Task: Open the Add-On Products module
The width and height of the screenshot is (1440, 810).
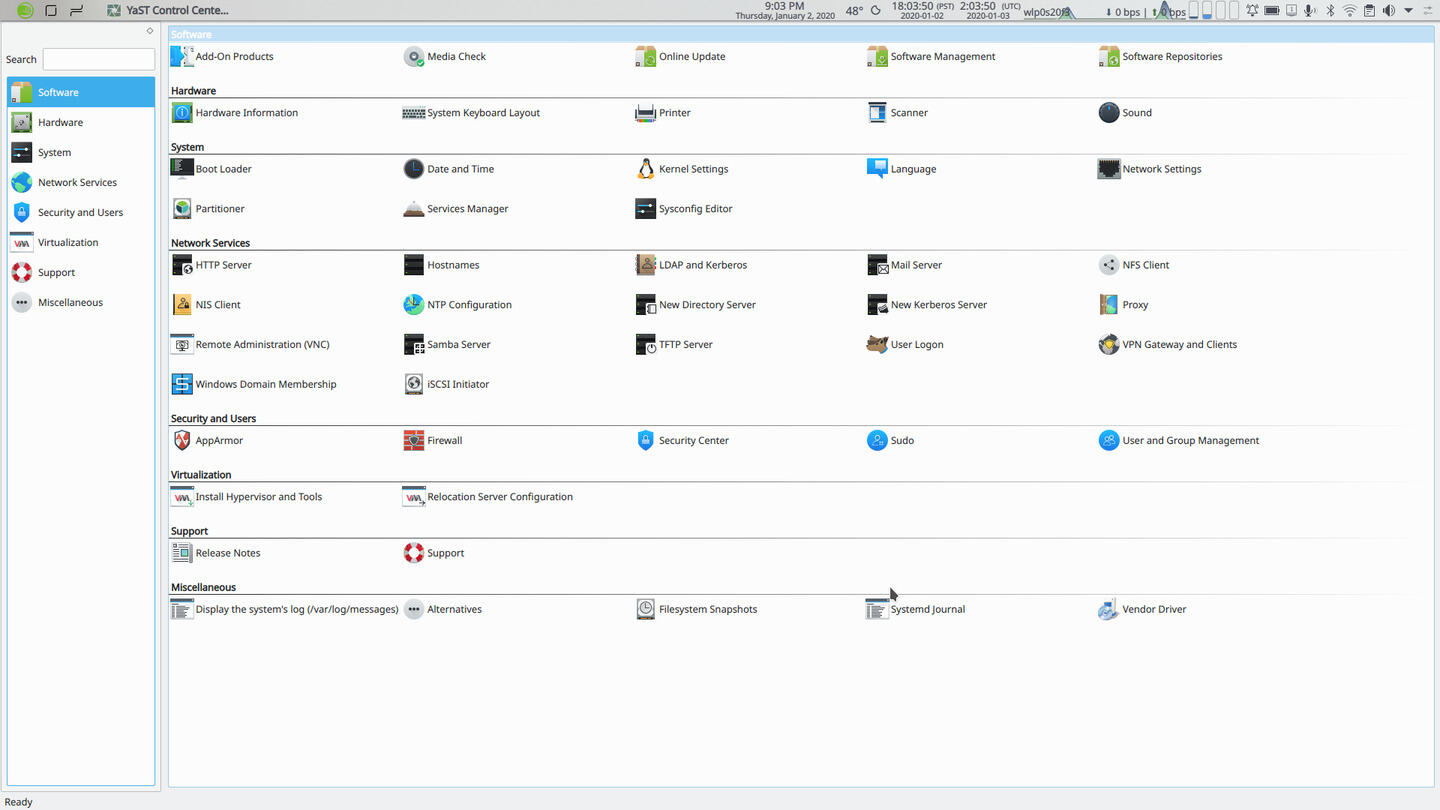Action: (x=222, y=57)
